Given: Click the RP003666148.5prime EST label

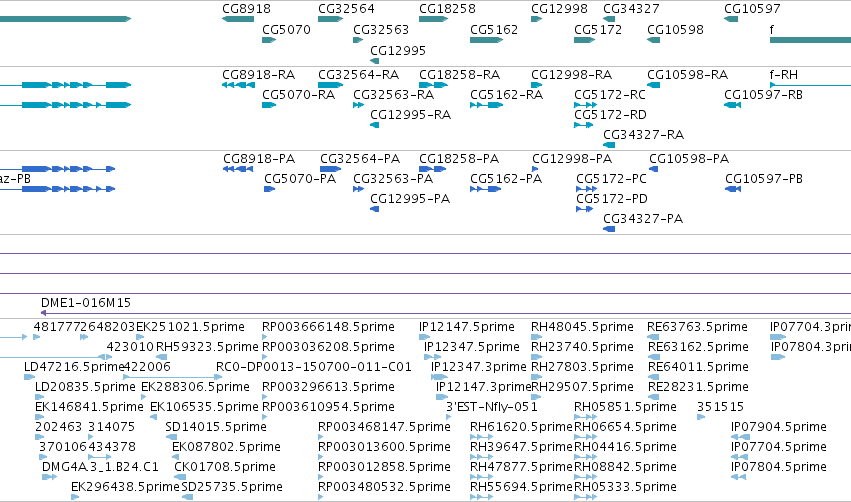Looking at the screenshot, I should [x=328, y=327].
